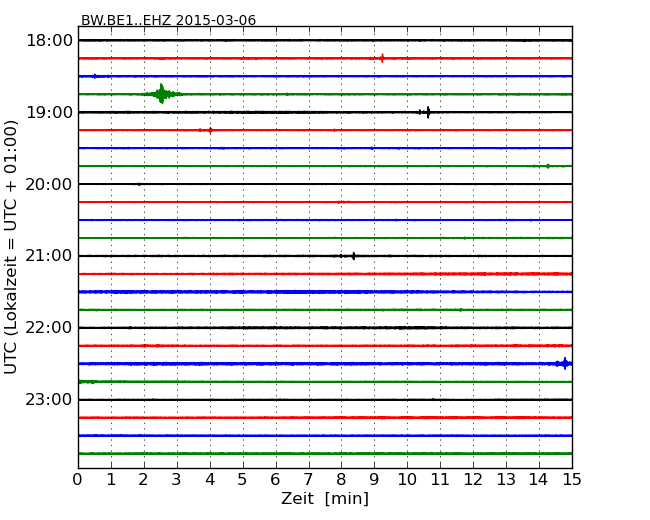
Task: Click the black spike on the 21:00 trace
Action: (x=353, y=256)
